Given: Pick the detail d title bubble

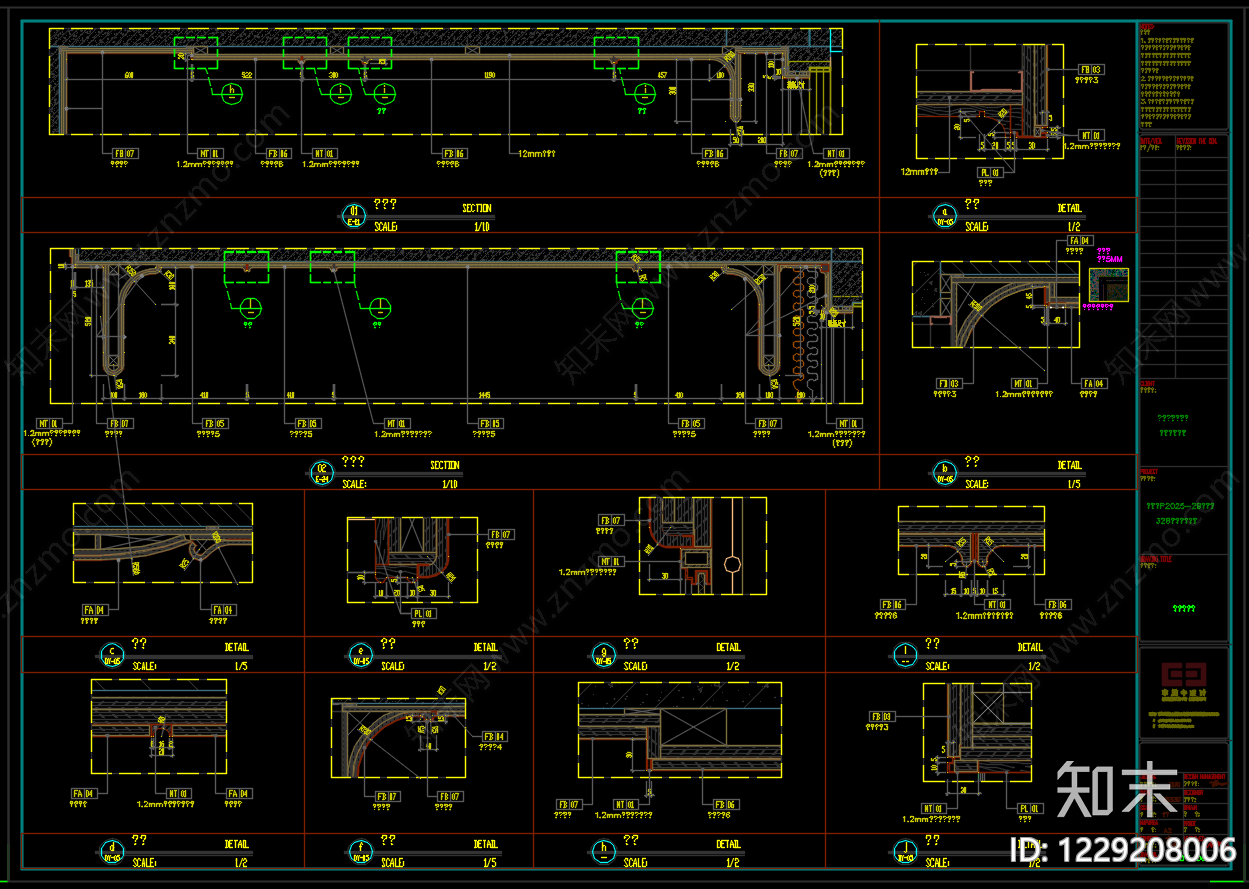Looking at the screenshot, I should coord(111,851).
